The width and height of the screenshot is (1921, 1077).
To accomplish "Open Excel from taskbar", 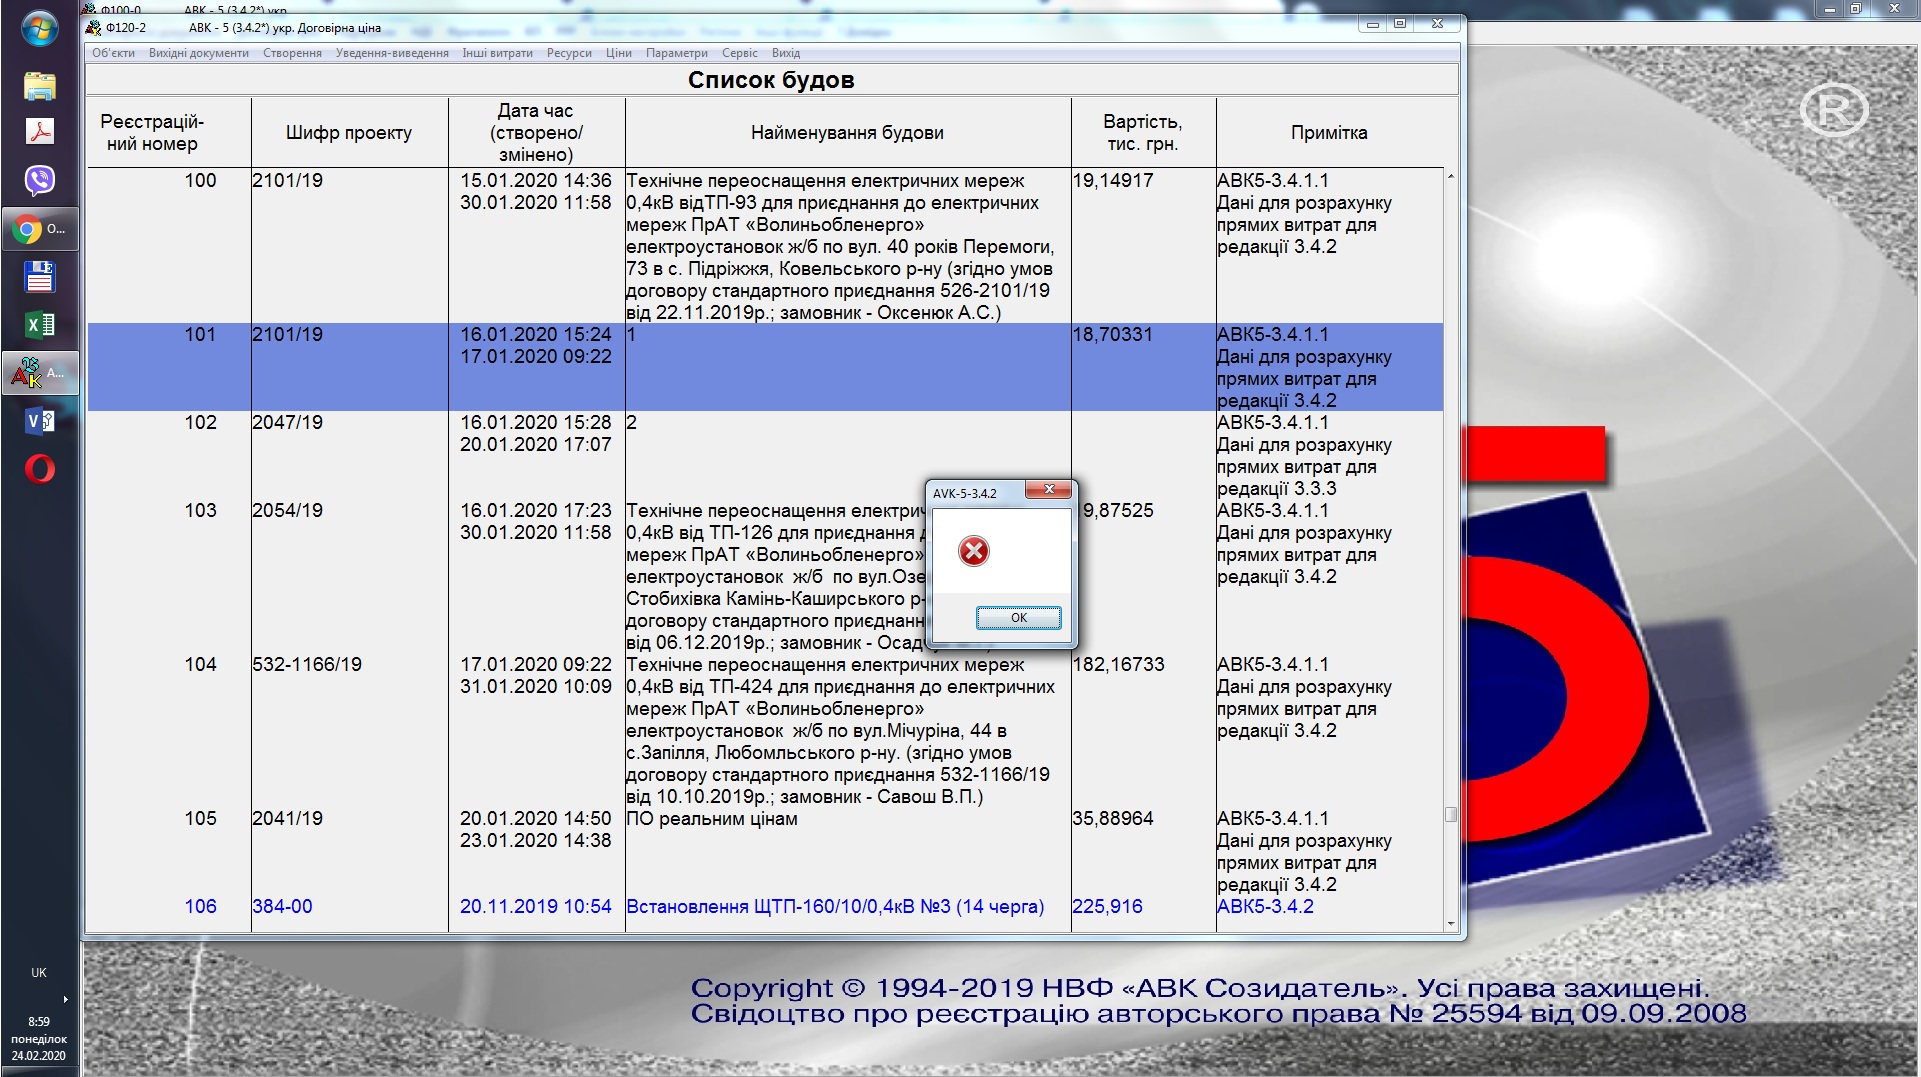I will (x=39, y=325).
